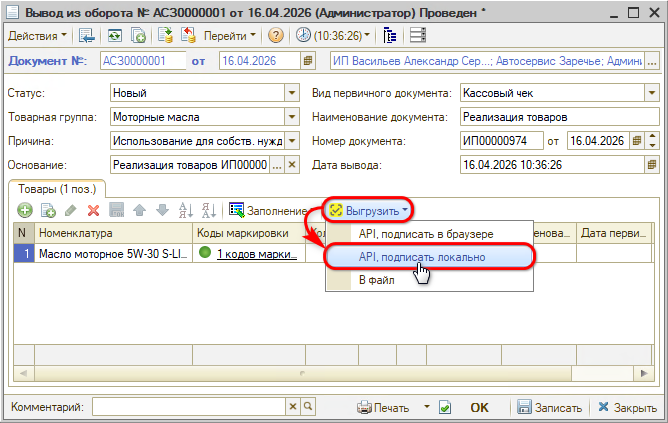Select 'API, подписать локально' menu item
Viewport: 668px width, 423px height.
(x=421, y=257)
